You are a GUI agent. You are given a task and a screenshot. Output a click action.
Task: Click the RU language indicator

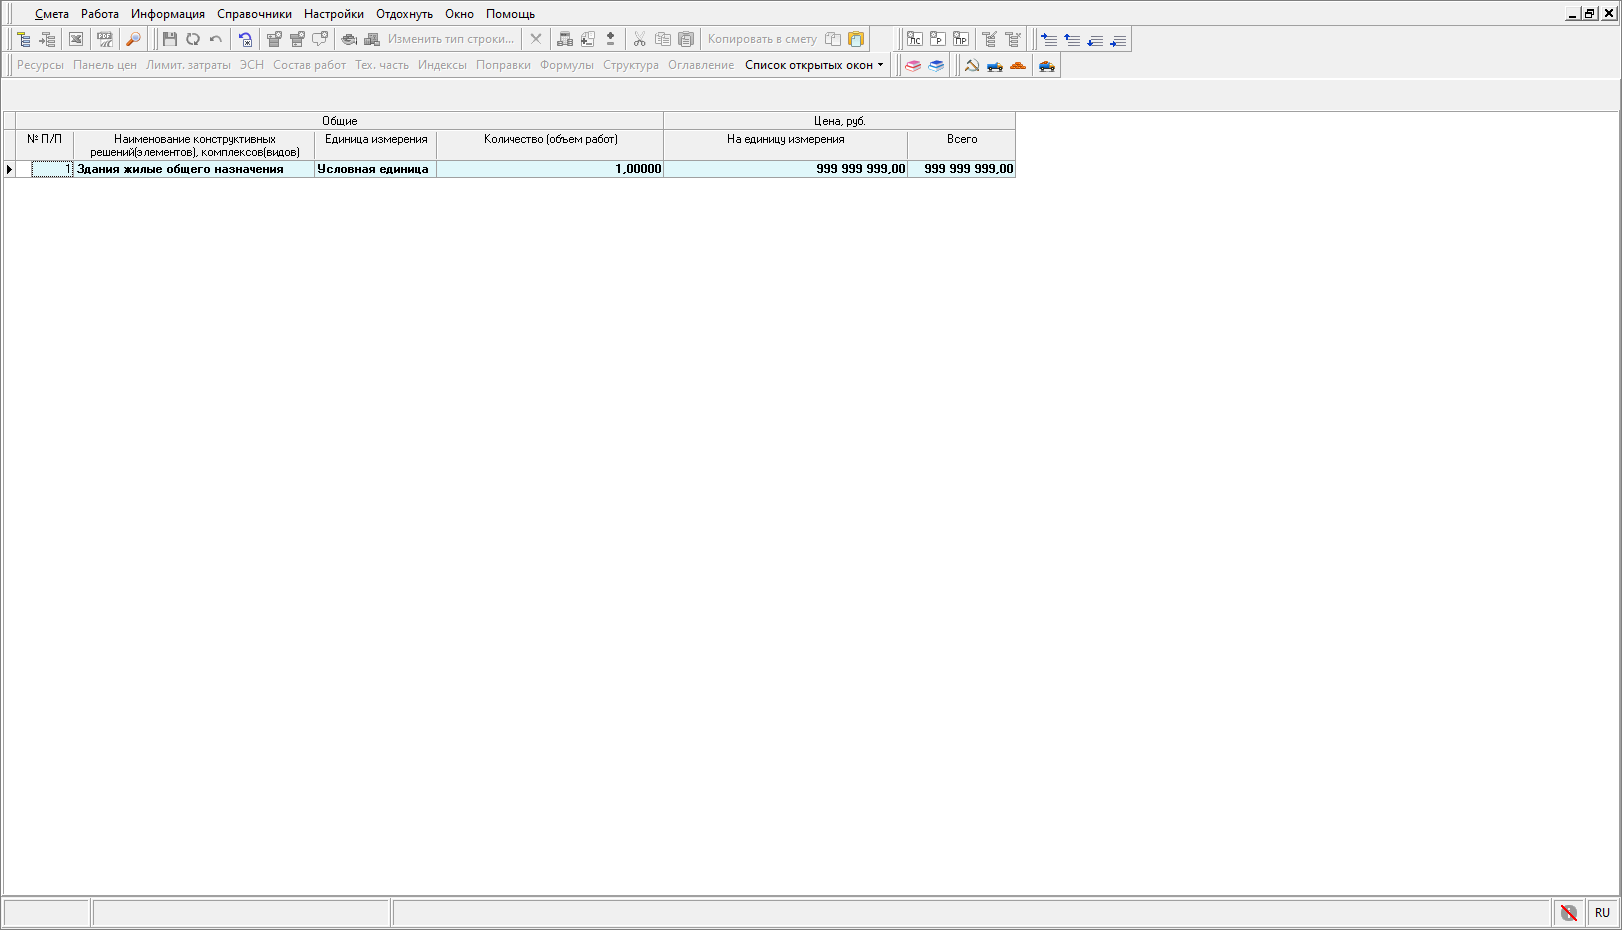(x=1602, y=913)
